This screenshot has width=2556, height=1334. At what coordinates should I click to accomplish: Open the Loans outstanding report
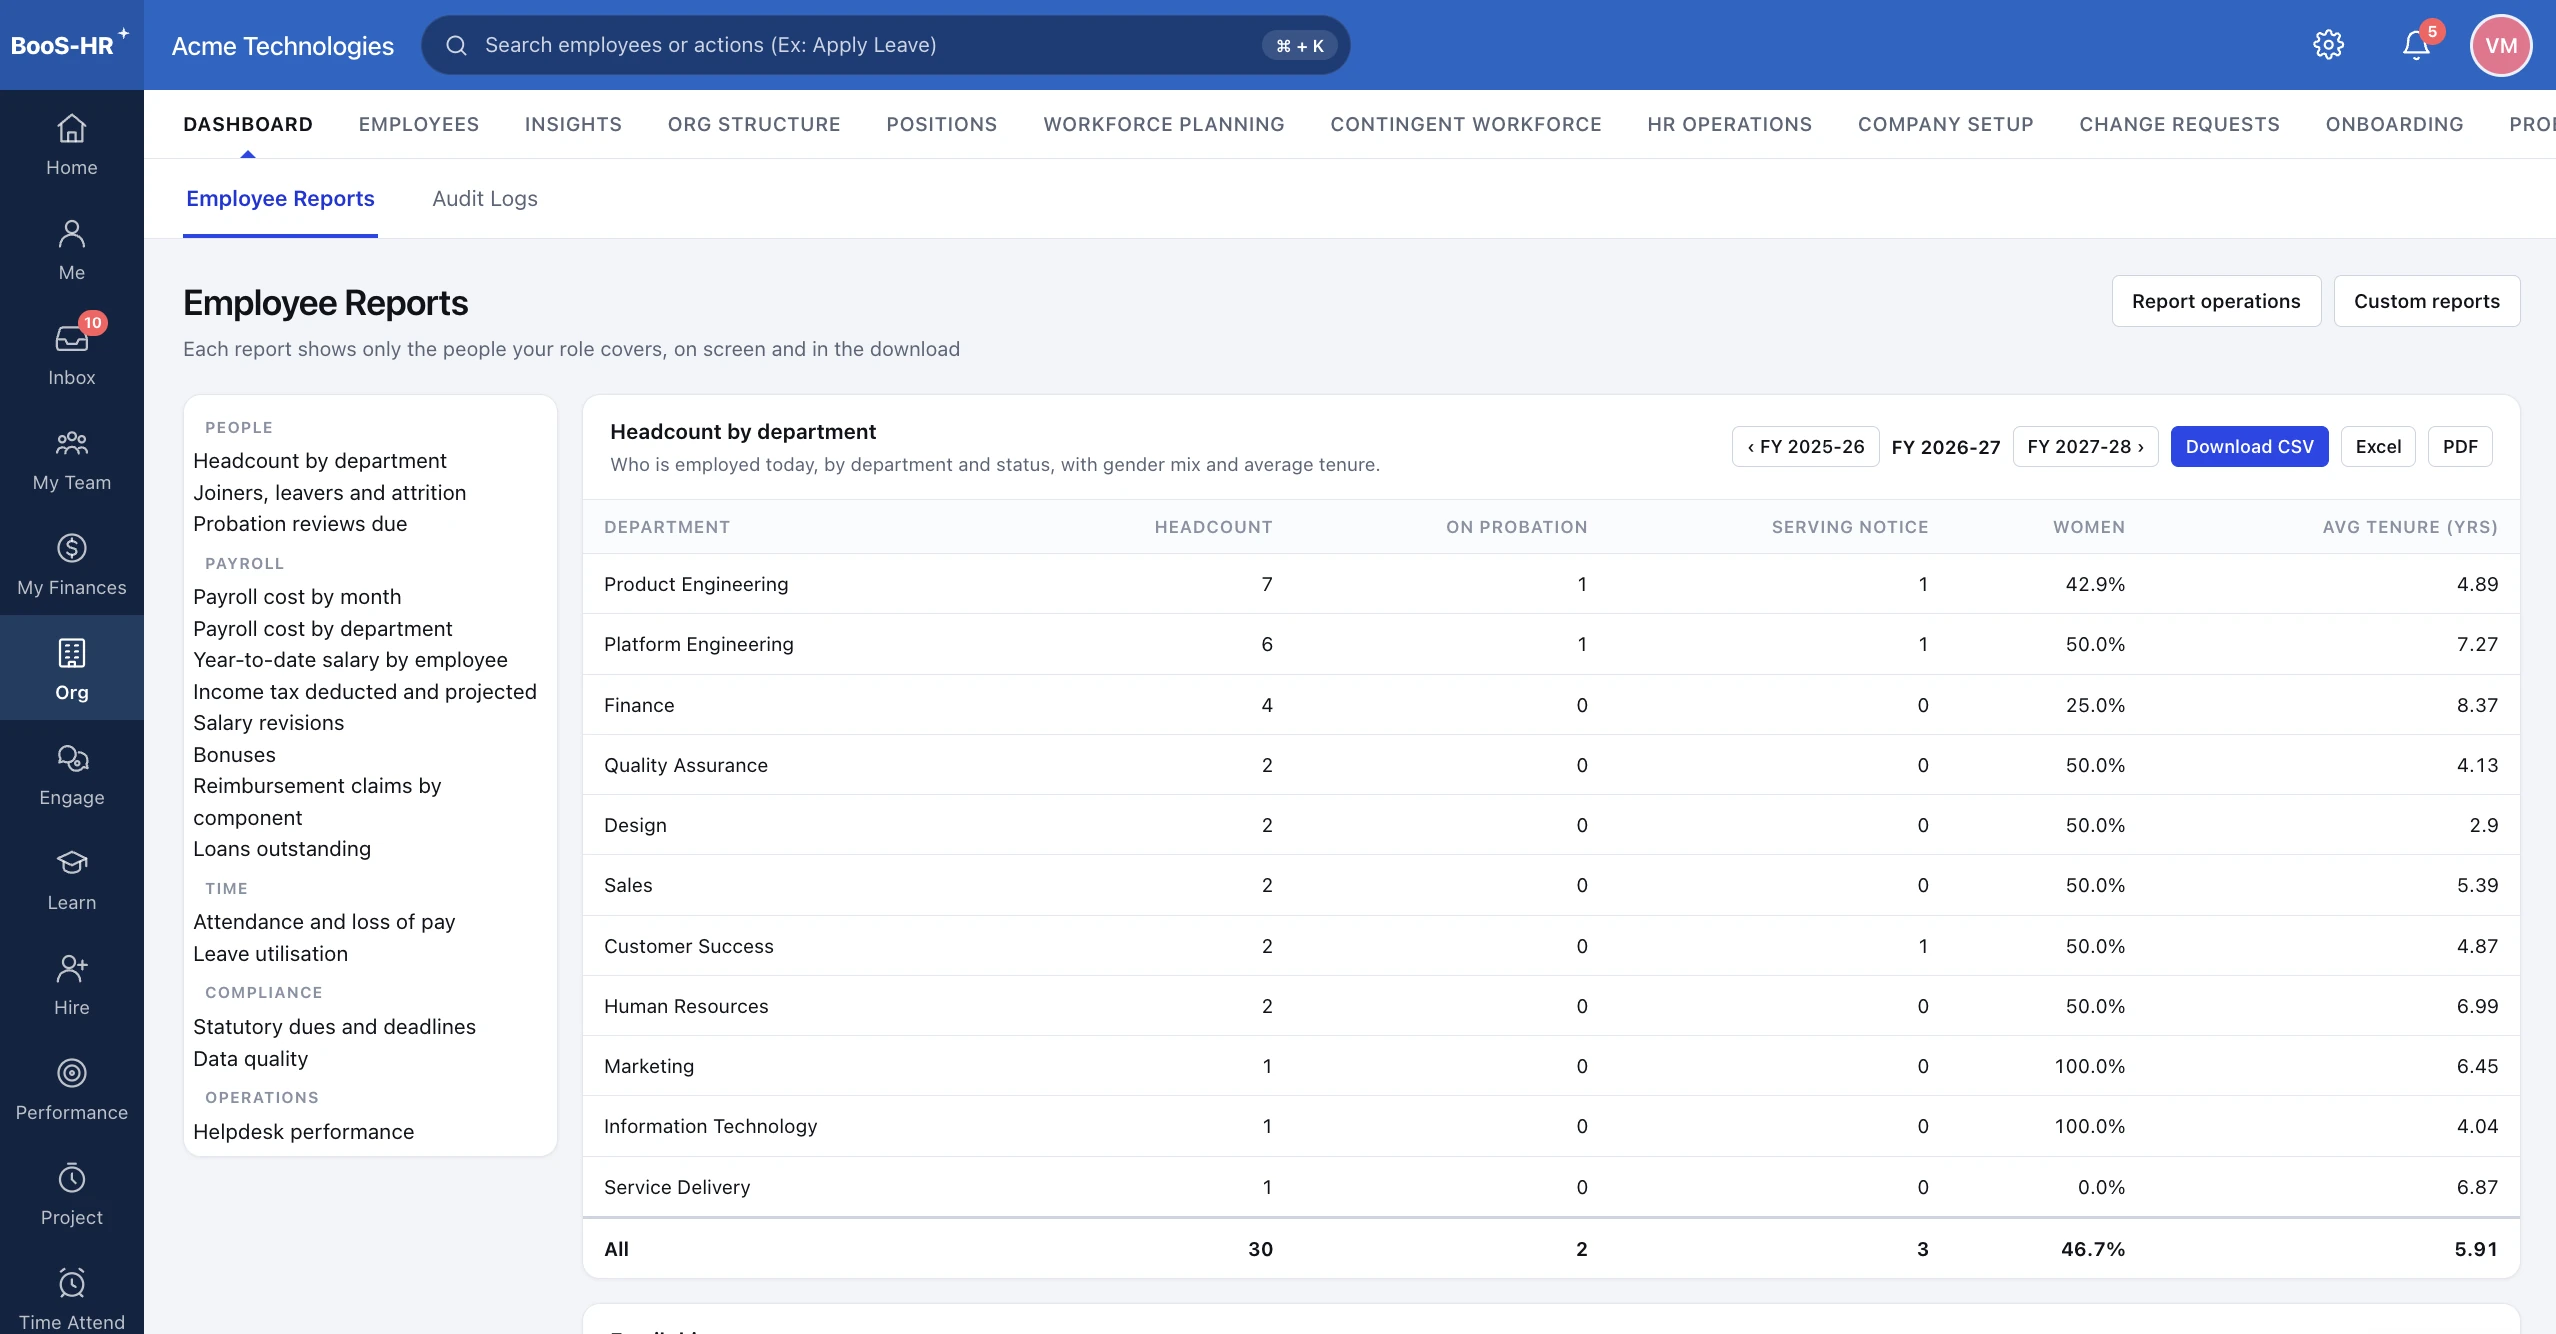[282, 849]
